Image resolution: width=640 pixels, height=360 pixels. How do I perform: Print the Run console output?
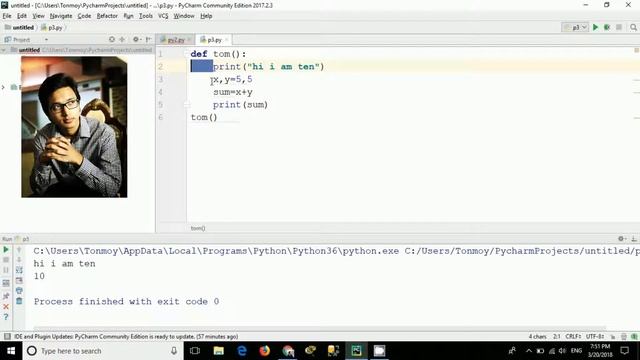[x=19, y=291]
